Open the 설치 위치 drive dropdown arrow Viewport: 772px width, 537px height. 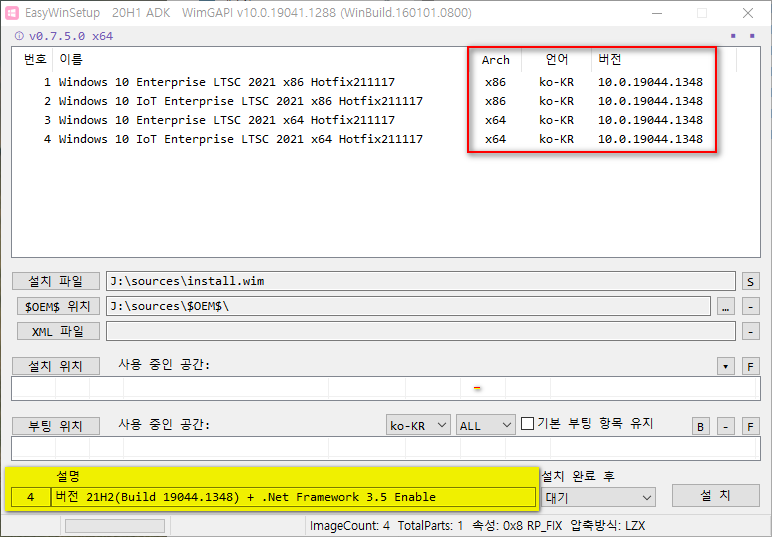point(726,366)
